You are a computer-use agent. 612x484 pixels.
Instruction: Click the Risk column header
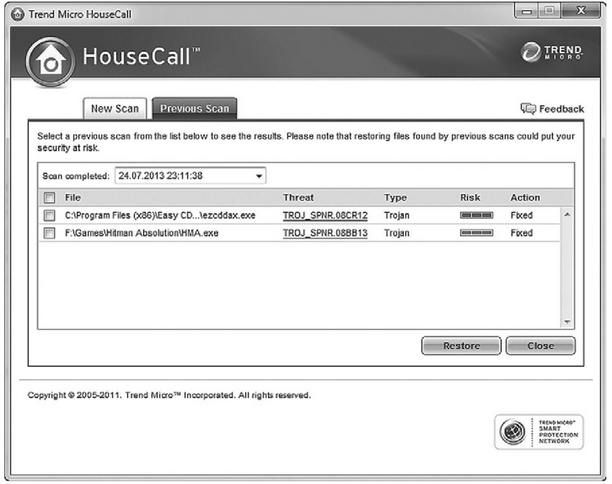point(470,198)
